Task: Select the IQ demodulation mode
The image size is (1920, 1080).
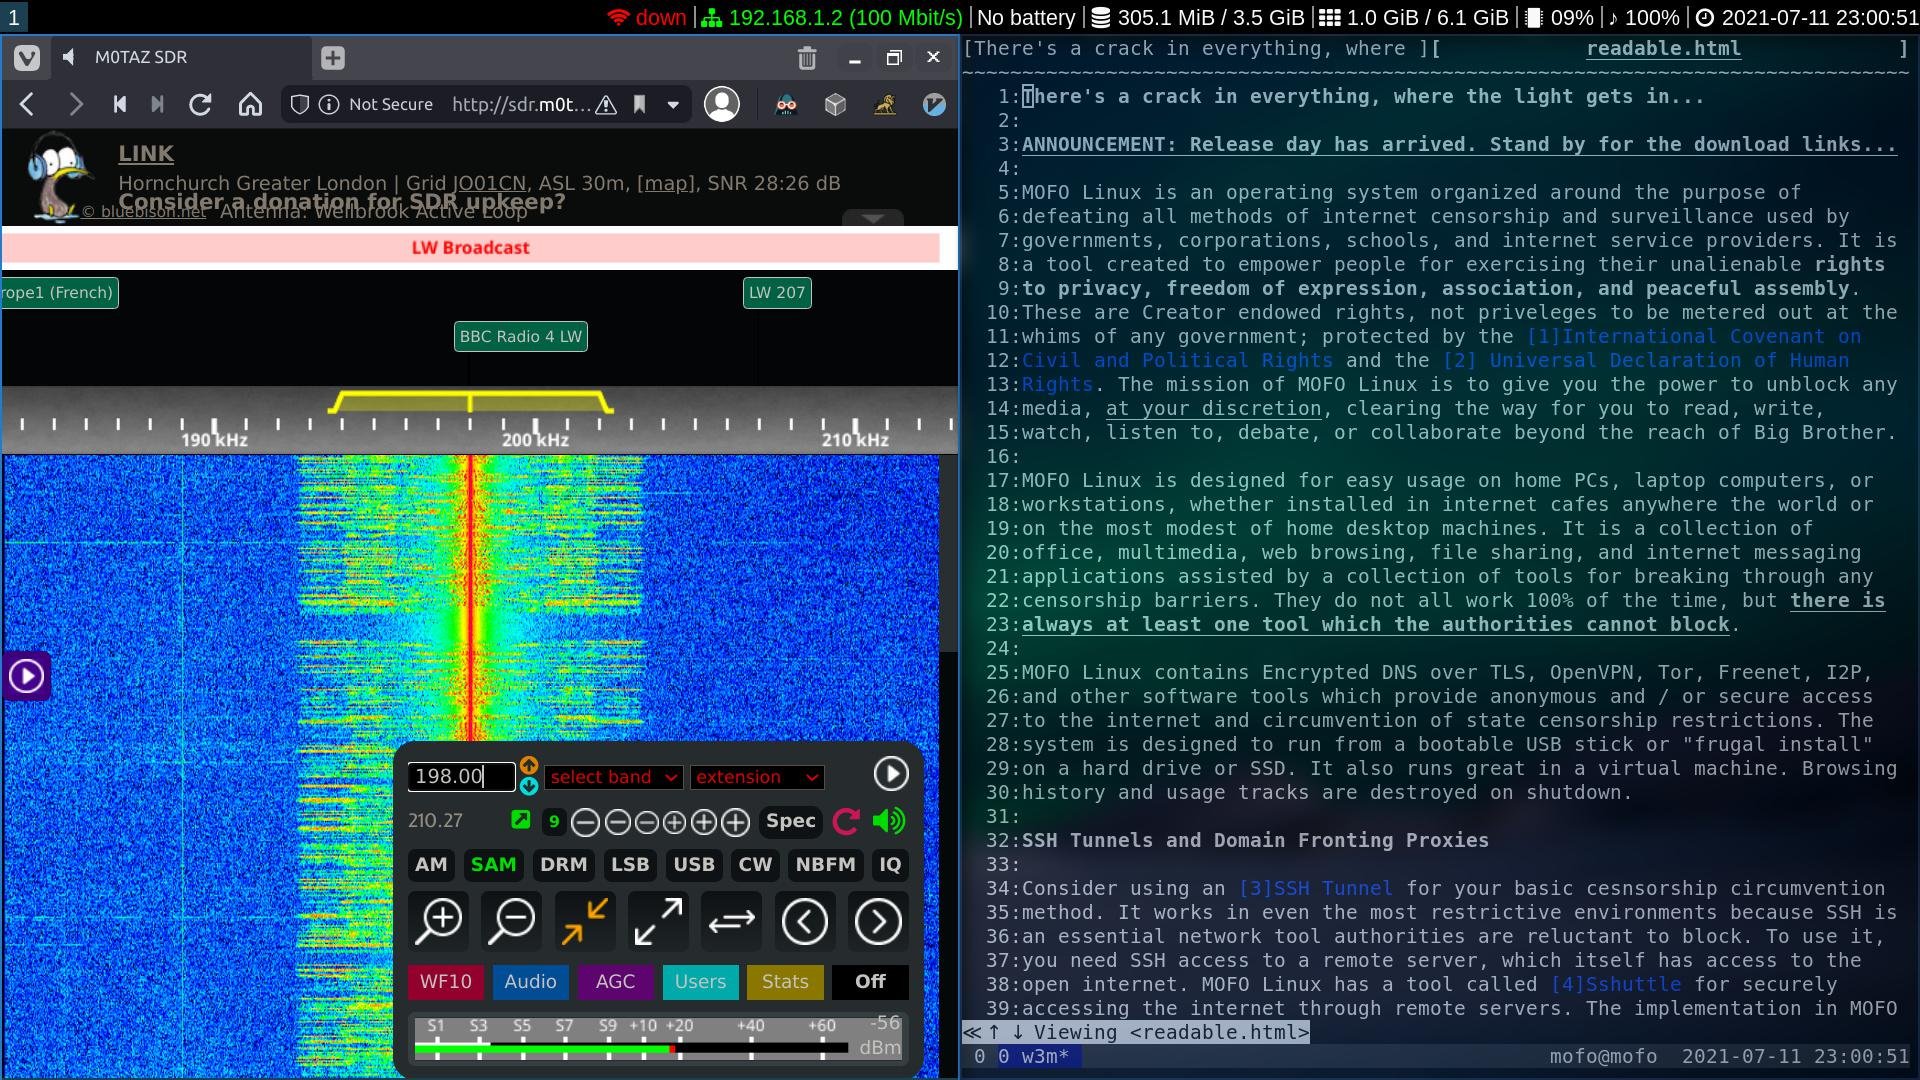Action: click(890, 864)
